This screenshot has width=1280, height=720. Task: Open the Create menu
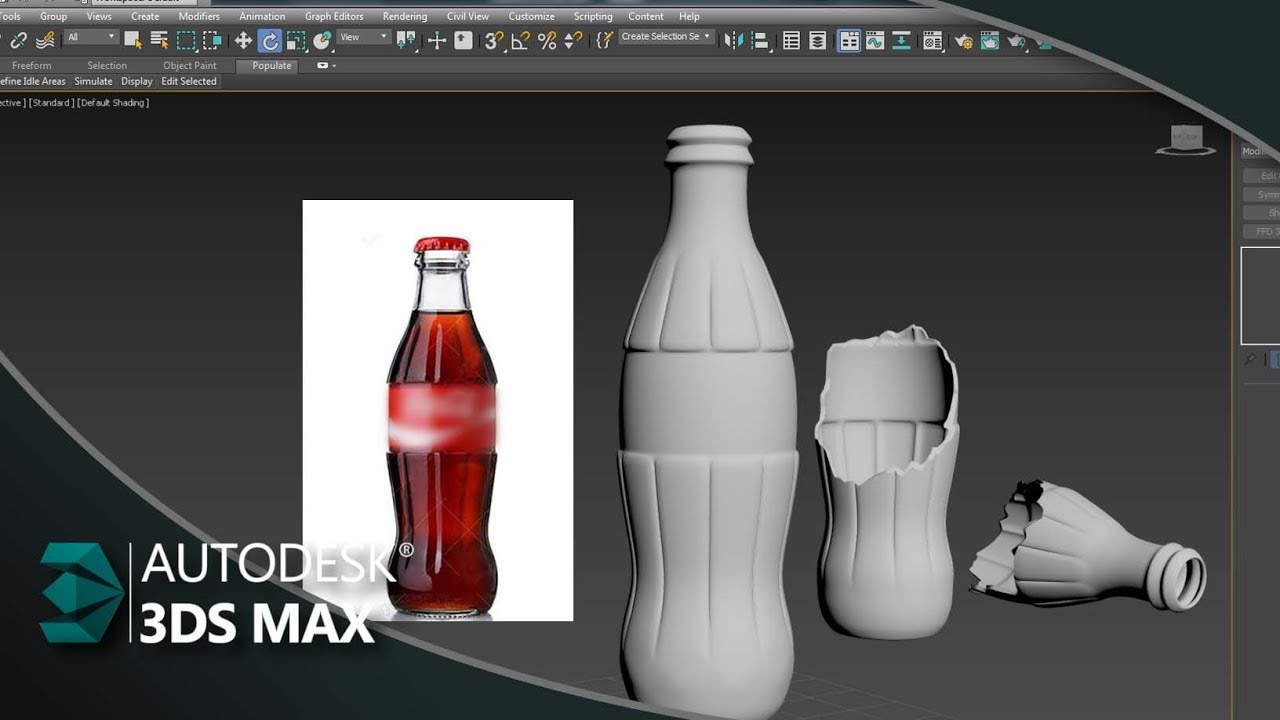(x=145, y=16)
